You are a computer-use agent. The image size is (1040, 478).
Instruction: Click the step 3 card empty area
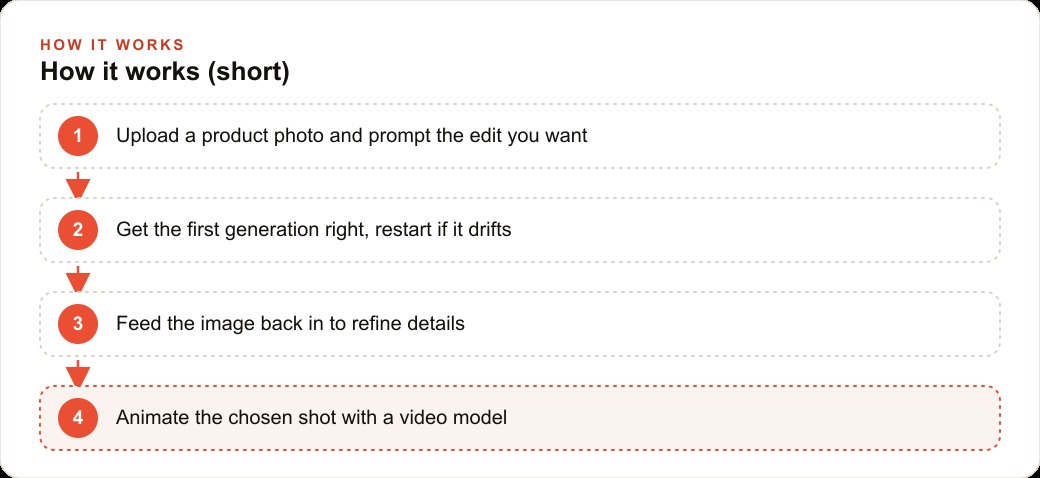point(730,324)
